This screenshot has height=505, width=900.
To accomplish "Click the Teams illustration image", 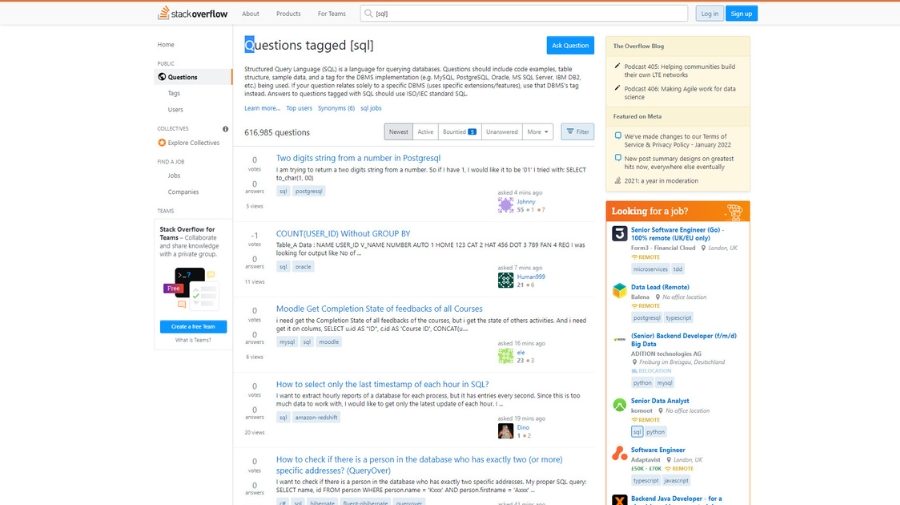I will click(x=193, y=288).
